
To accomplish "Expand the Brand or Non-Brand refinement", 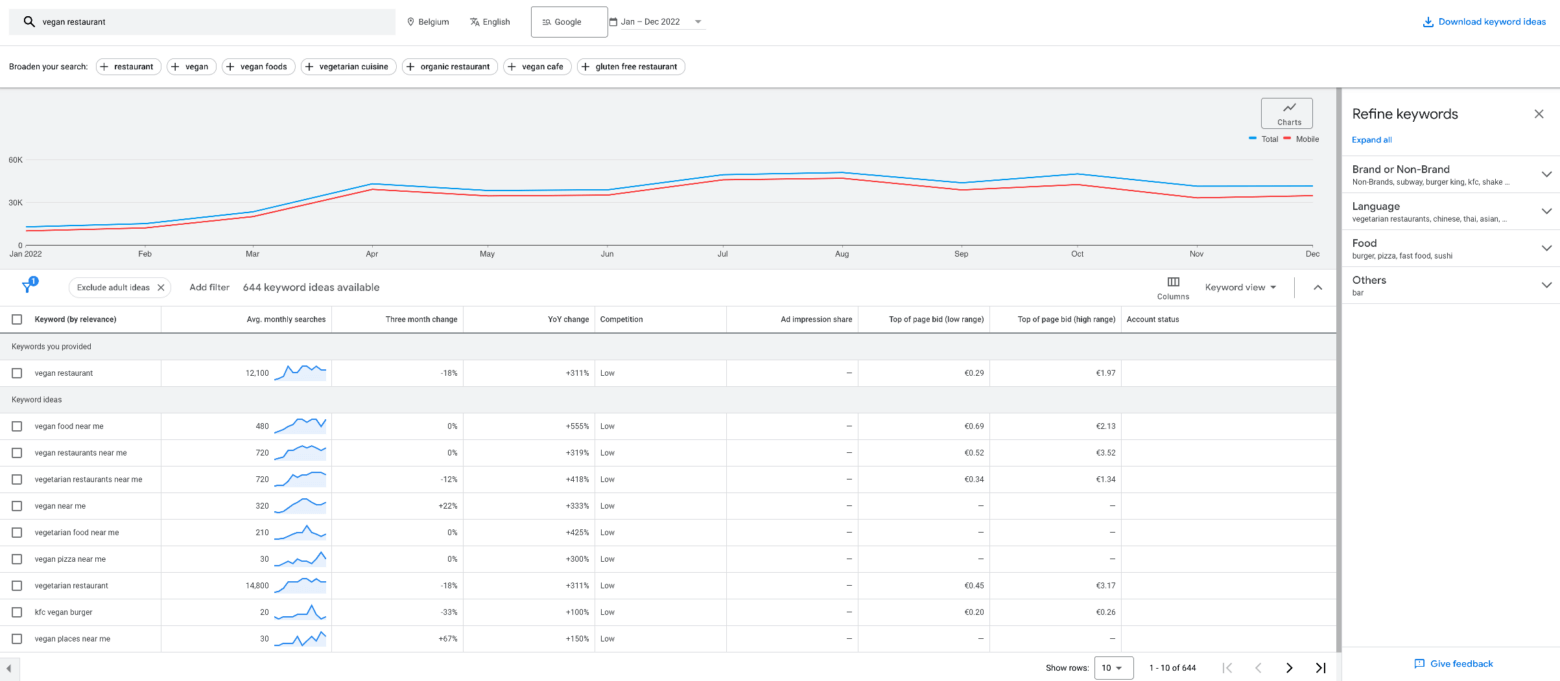I will tap(1546, 173).
